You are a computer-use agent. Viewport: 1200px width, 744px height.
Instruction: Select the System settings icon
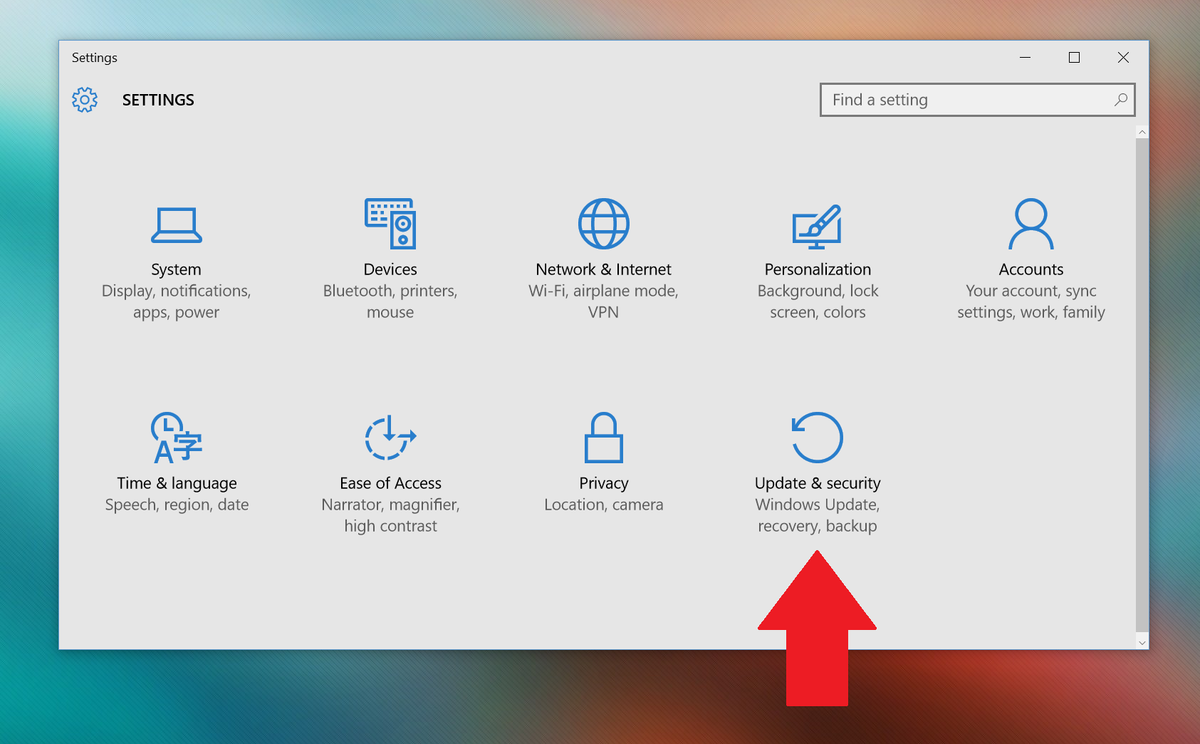(x=176, y=223)
